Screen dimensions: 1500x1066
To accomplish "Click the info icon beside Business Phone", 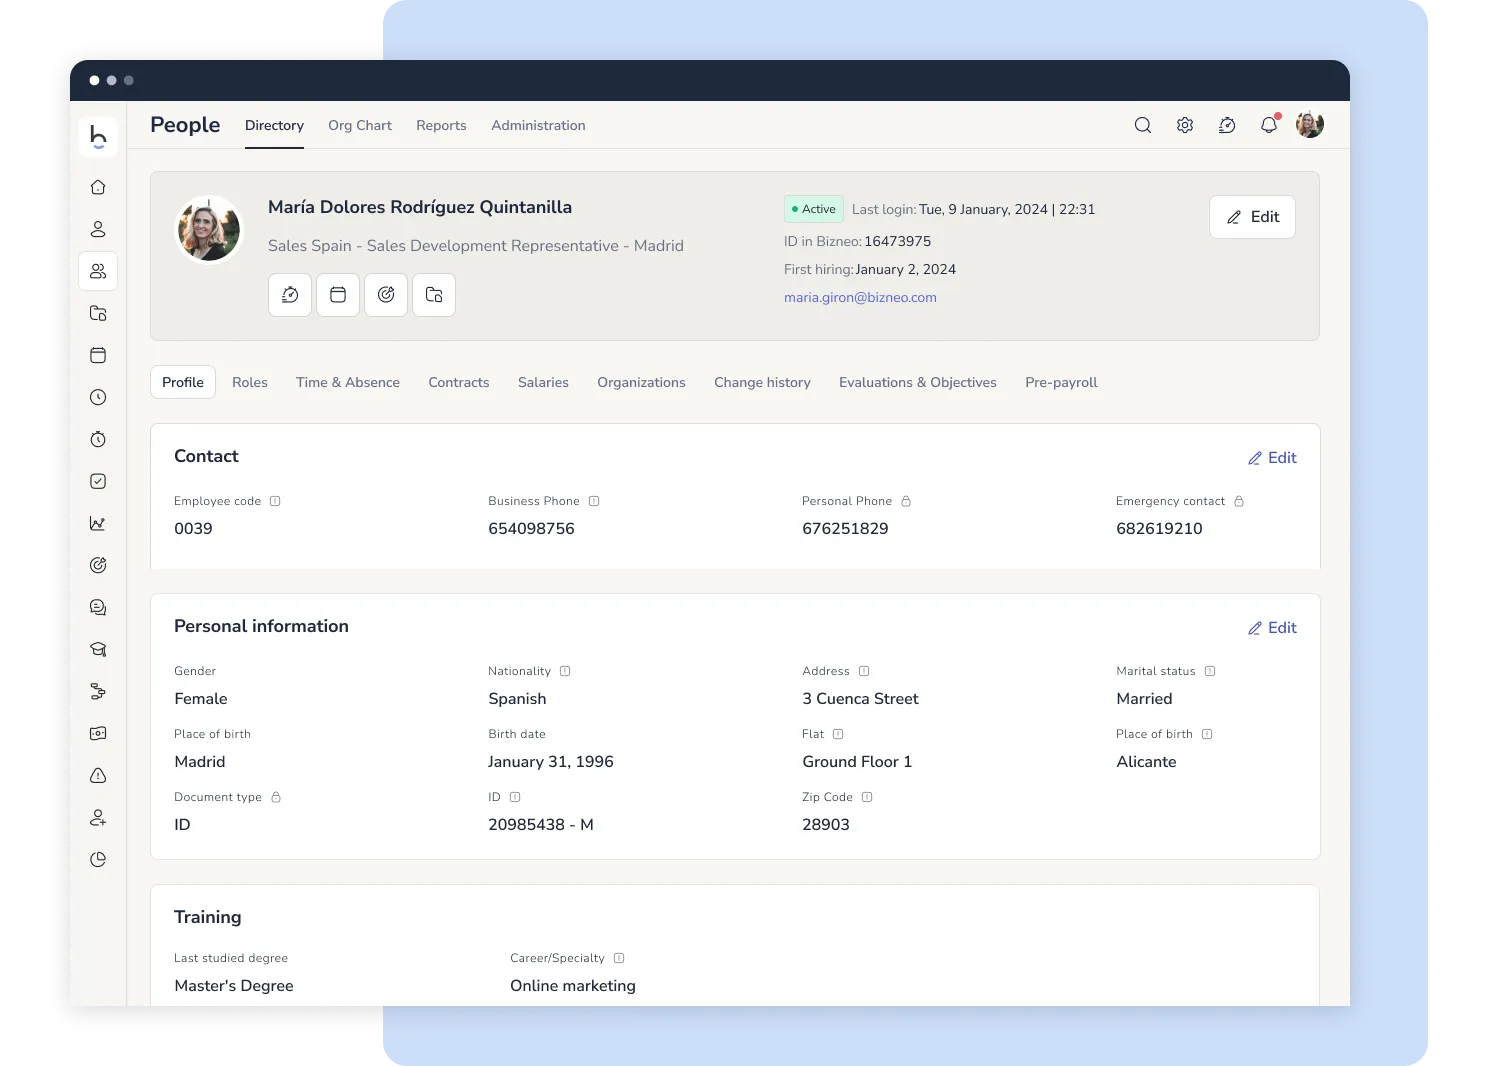I will [x=594, y=501].
